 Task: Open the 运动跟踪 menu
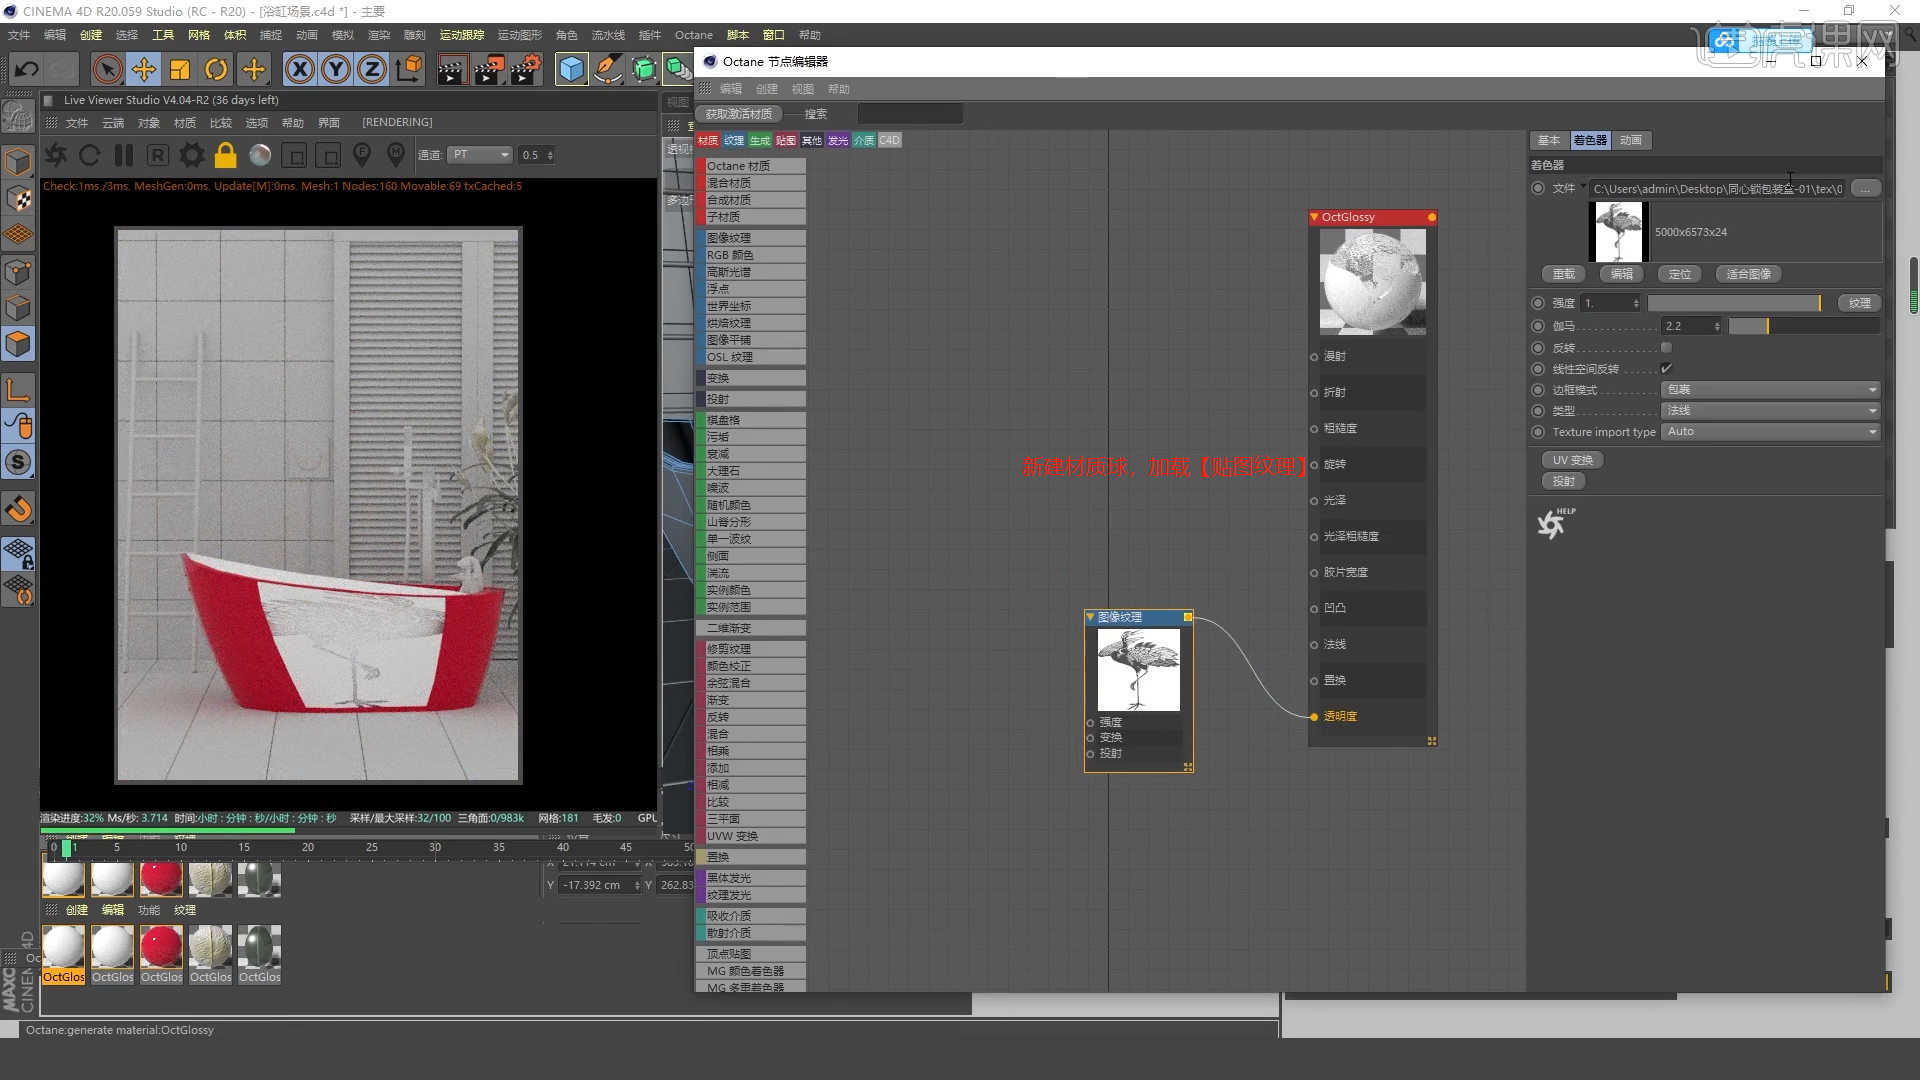[462, 35]
